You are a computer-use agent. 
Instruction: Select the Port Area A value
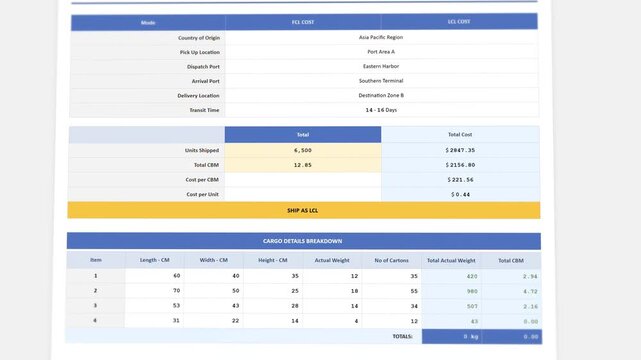pyautogui.click(x=381, y=52)
